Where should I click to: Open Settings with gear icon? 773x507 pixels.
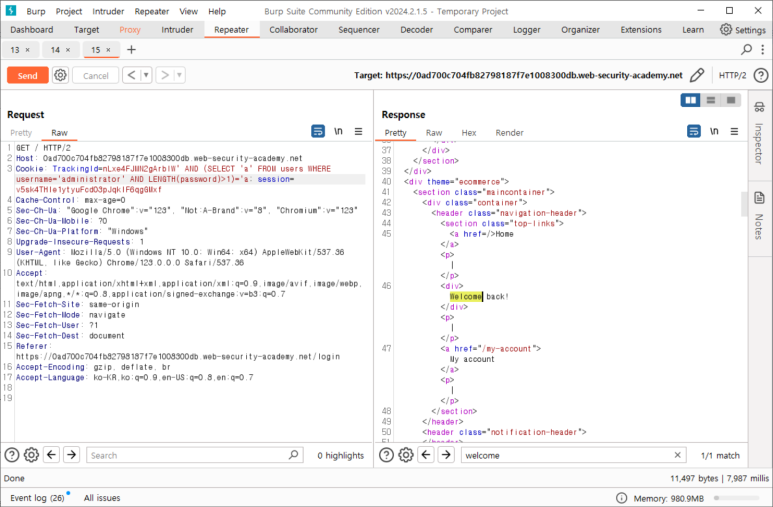coord(742,30)
